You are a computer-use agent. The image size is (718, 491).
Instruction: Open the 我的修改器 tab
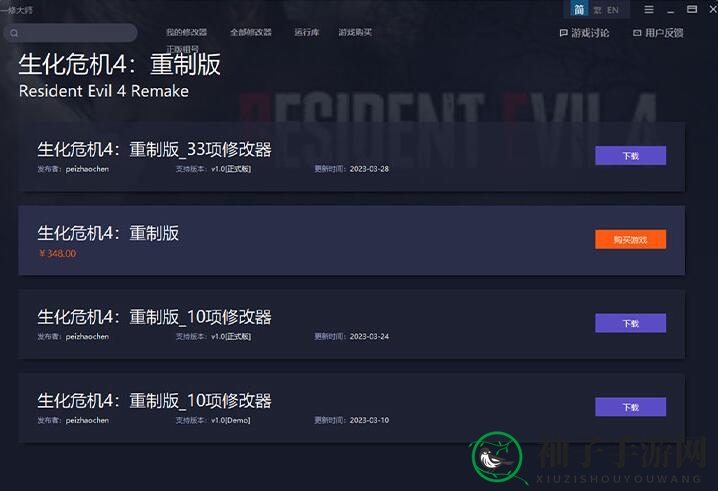coord(186,32)
